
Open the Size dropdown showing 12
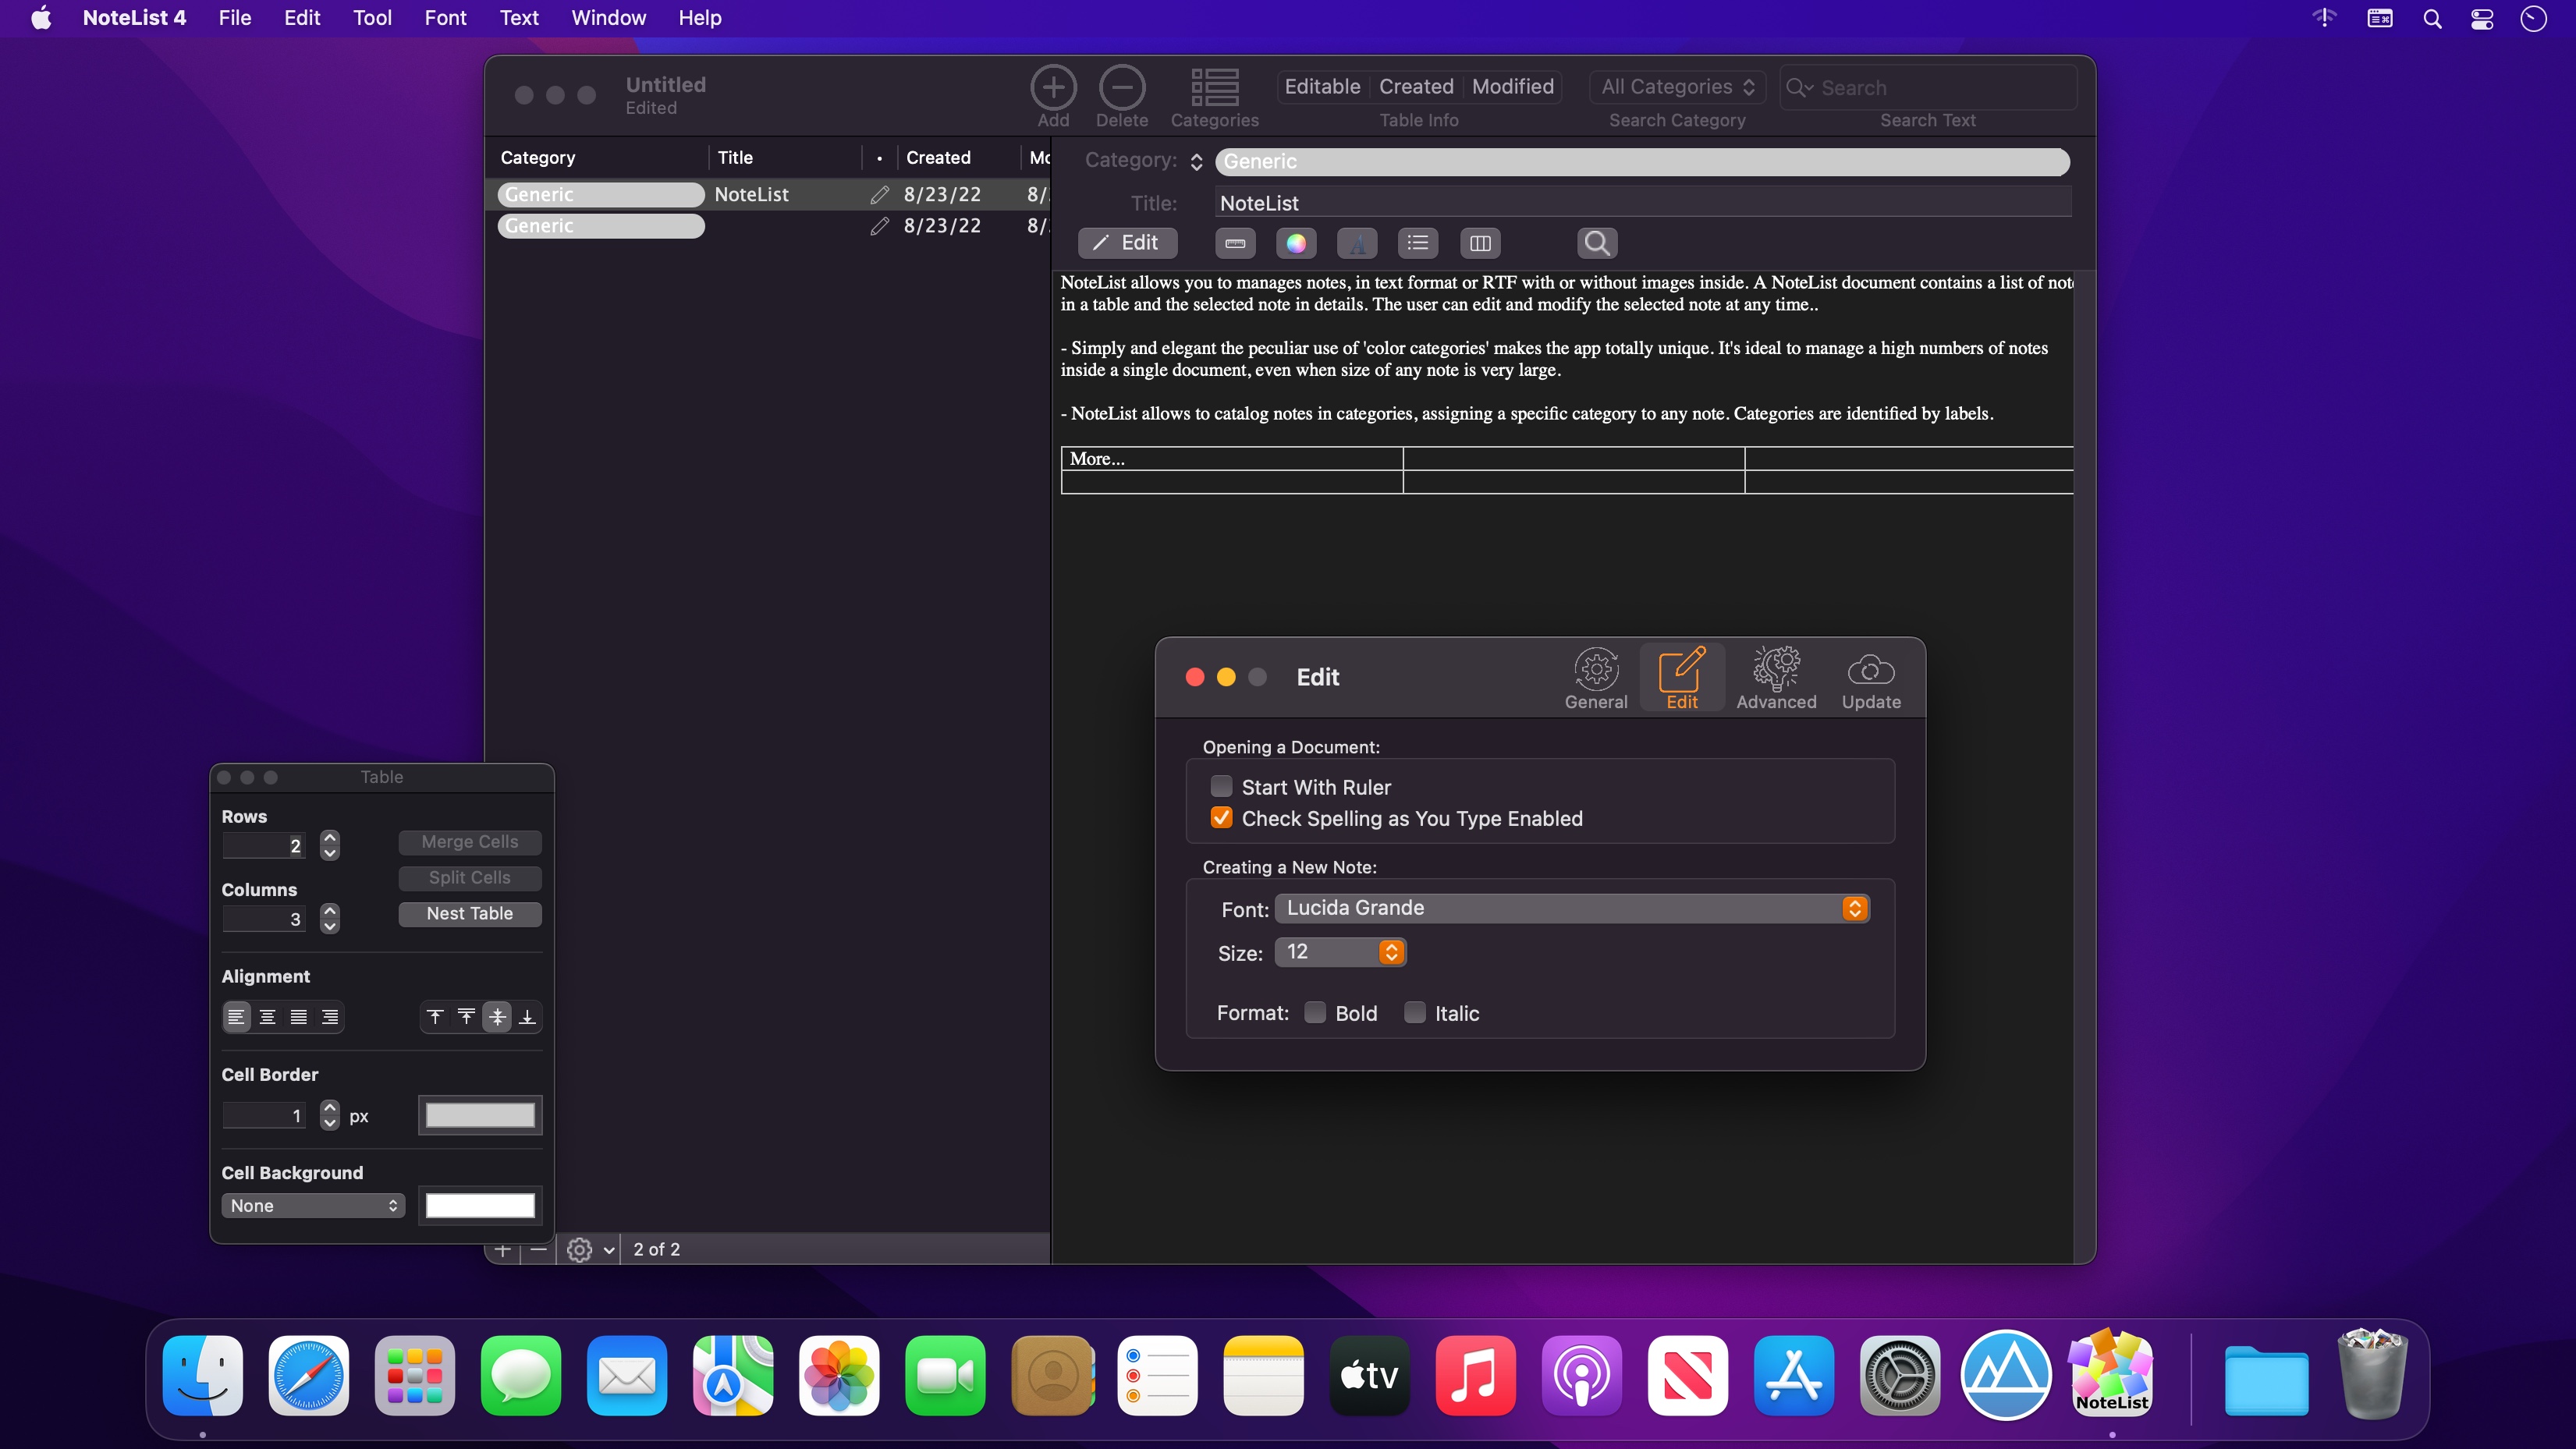pyautogui.click(x=1340, y=952)
